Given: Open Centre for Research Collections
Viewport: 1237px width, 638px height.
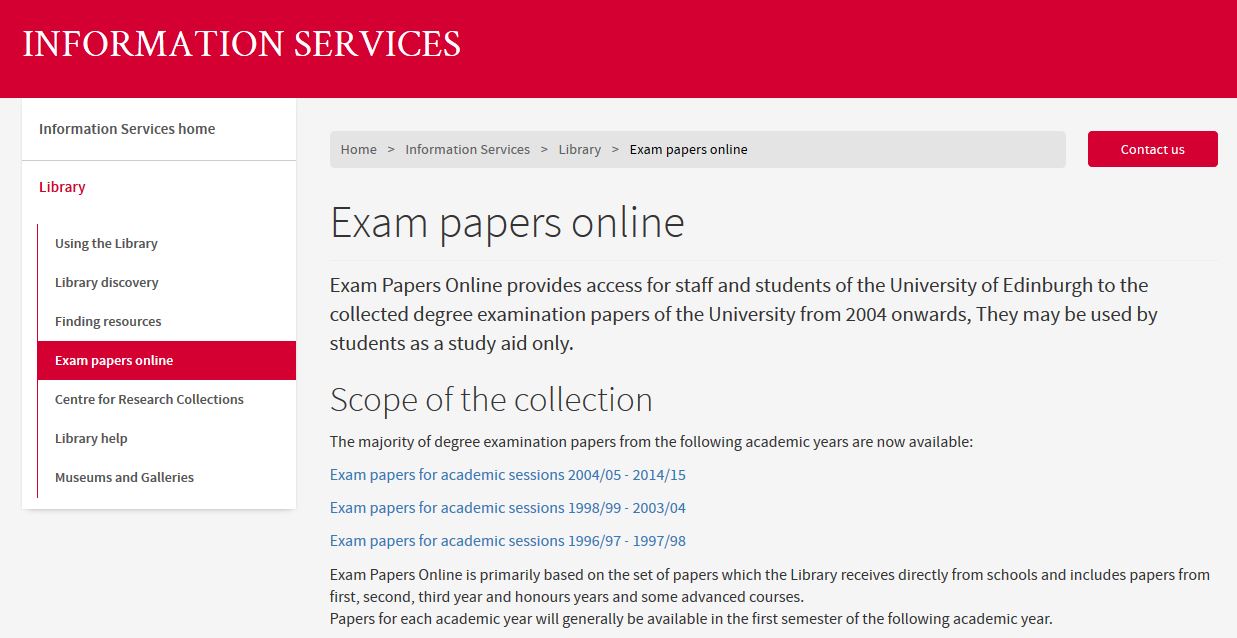Looking at the screenshot, I should coord(149,399).
